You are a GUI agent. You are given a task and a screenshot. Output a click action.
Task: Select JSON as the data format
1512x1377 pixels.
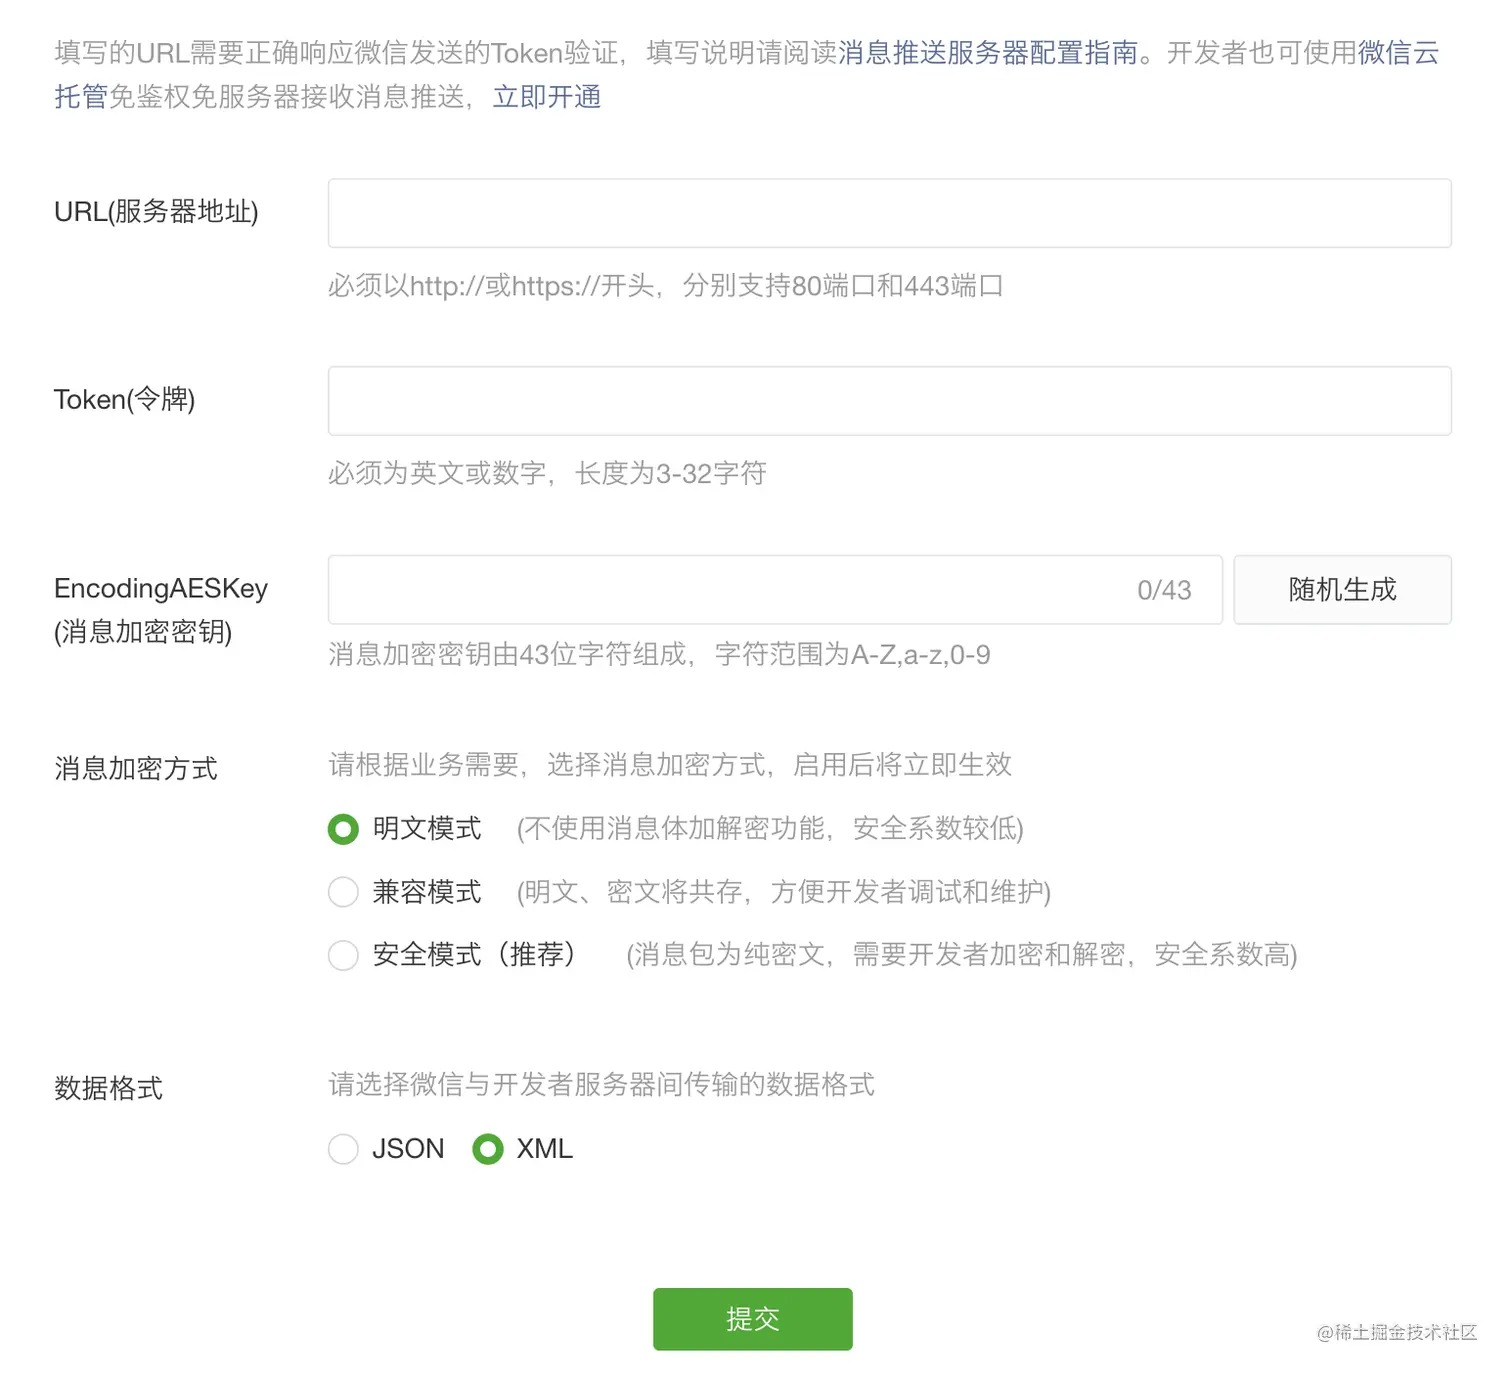pos(343,1149)
